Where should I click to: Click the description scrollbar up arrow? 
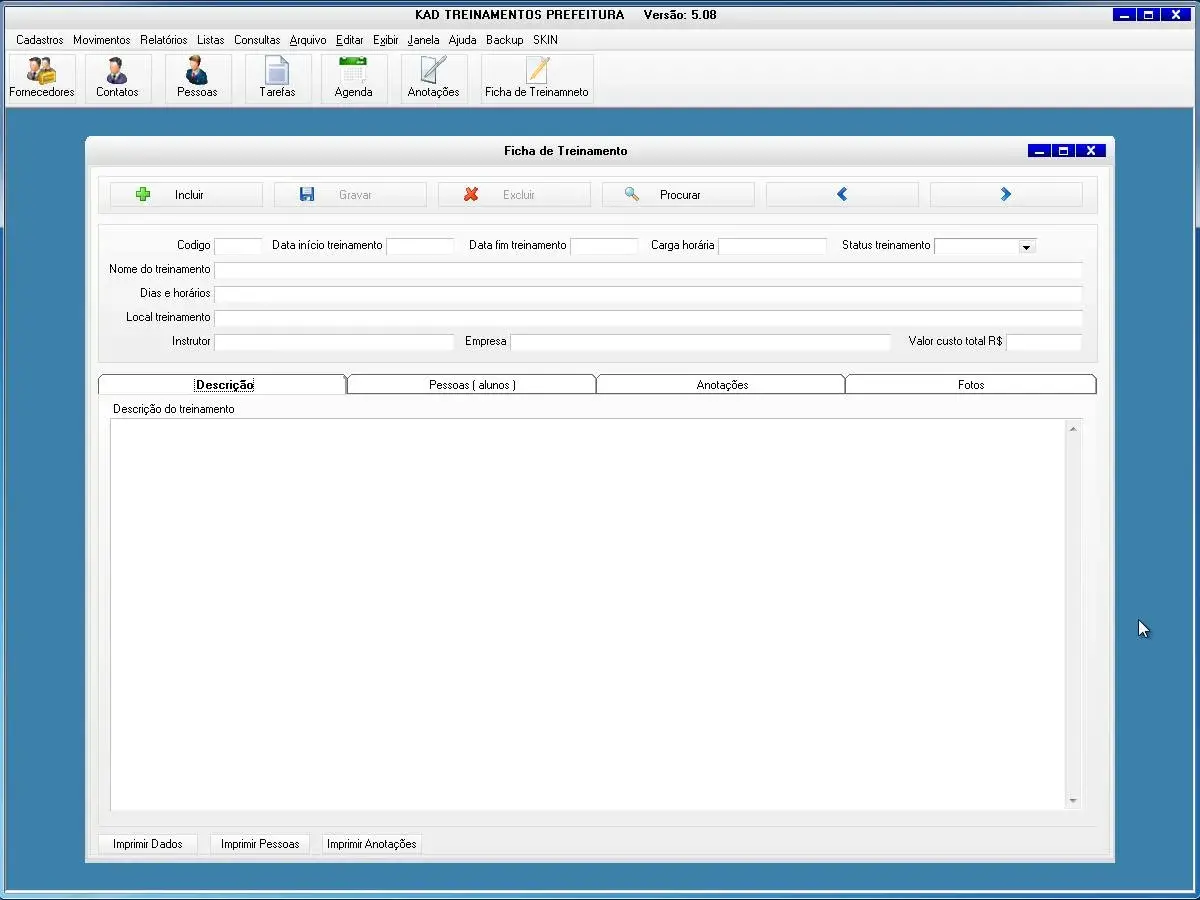tap(1073, 429)
